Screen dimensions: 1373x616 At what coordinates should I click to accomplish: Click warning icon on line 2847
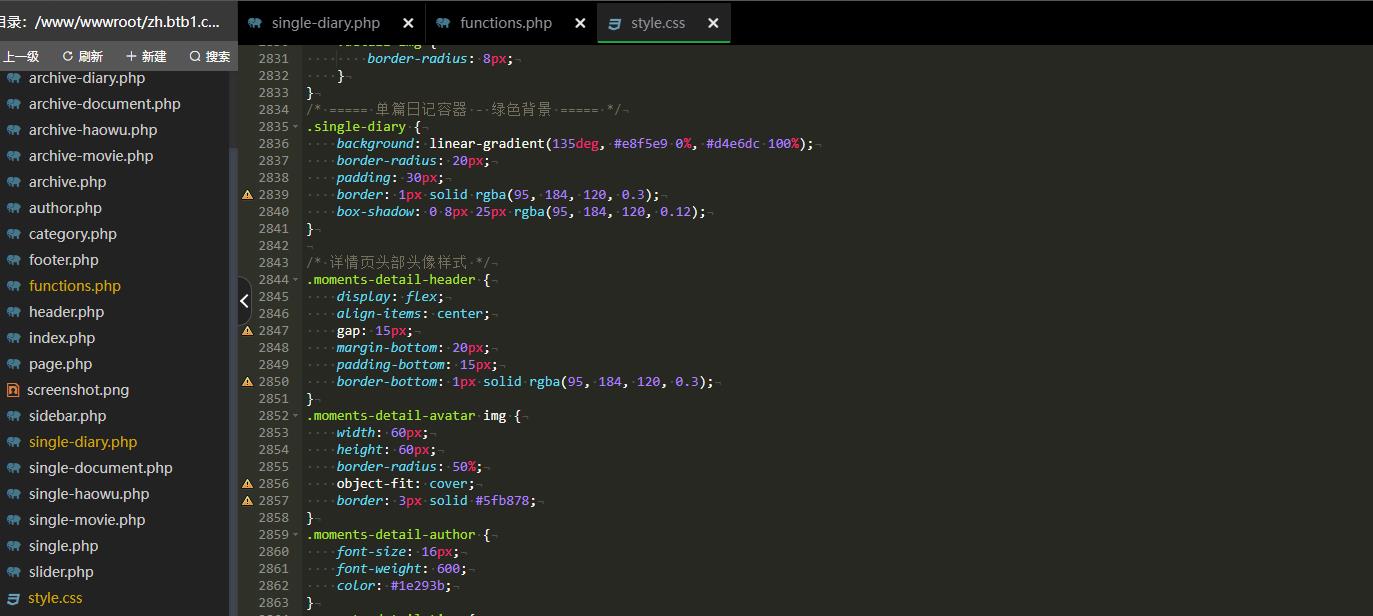coord(247,331)
